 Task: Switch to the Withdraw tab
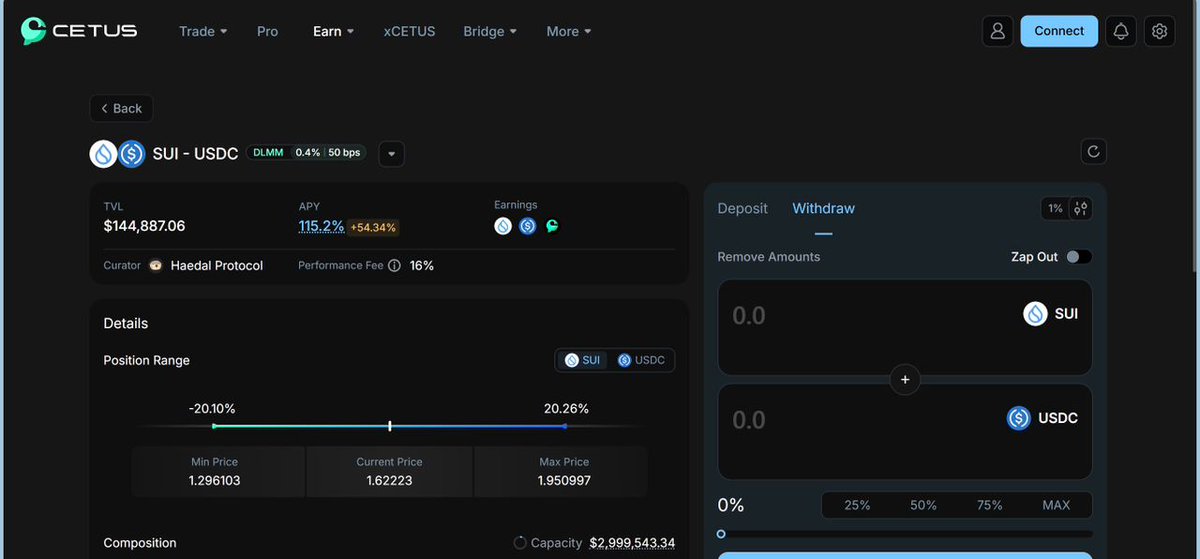point(824,208)
